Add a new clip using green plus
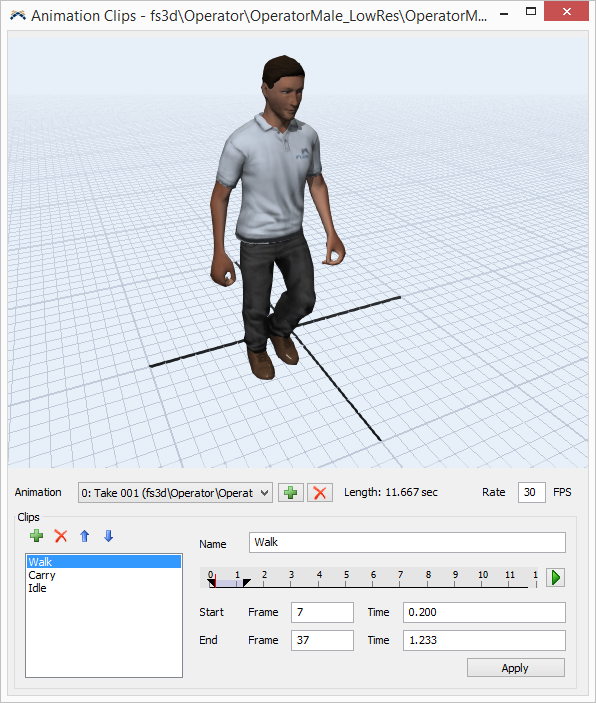Image resolution: width=596 pixels, height=703 pixels. 36,535
